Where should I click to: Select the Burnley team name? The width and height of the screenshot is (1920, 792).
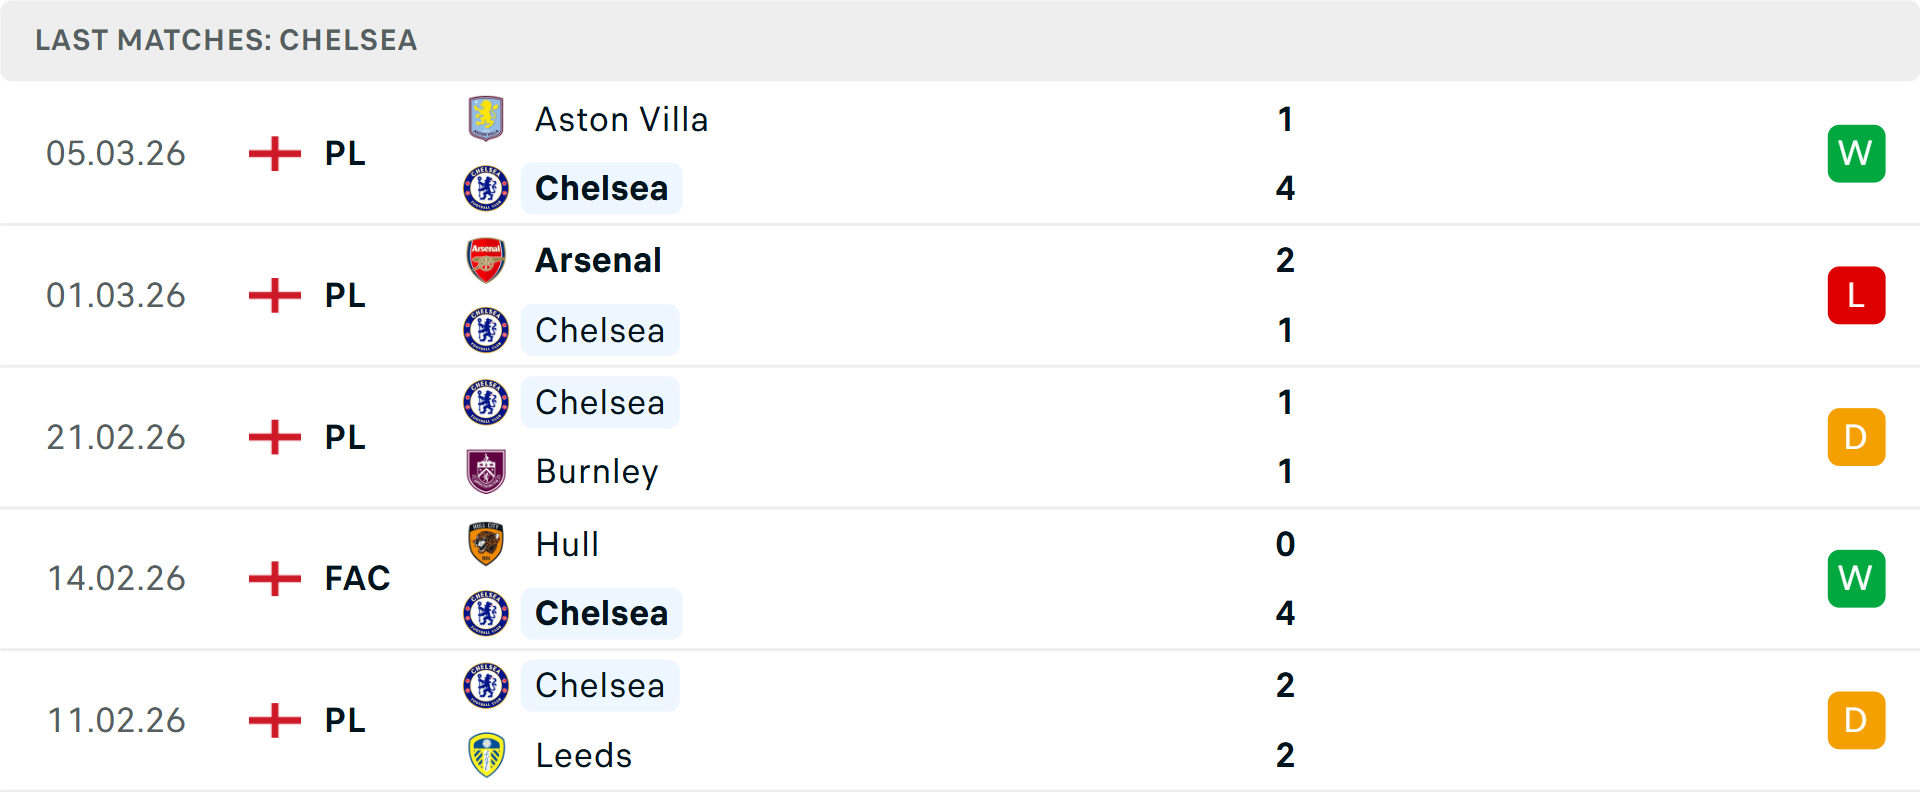pos(597,471)
